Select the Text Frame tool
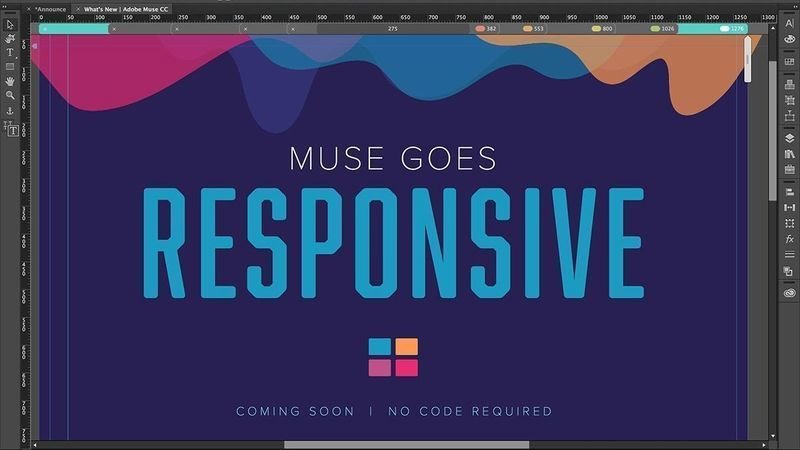800x450 pixels. click(12, 130)
